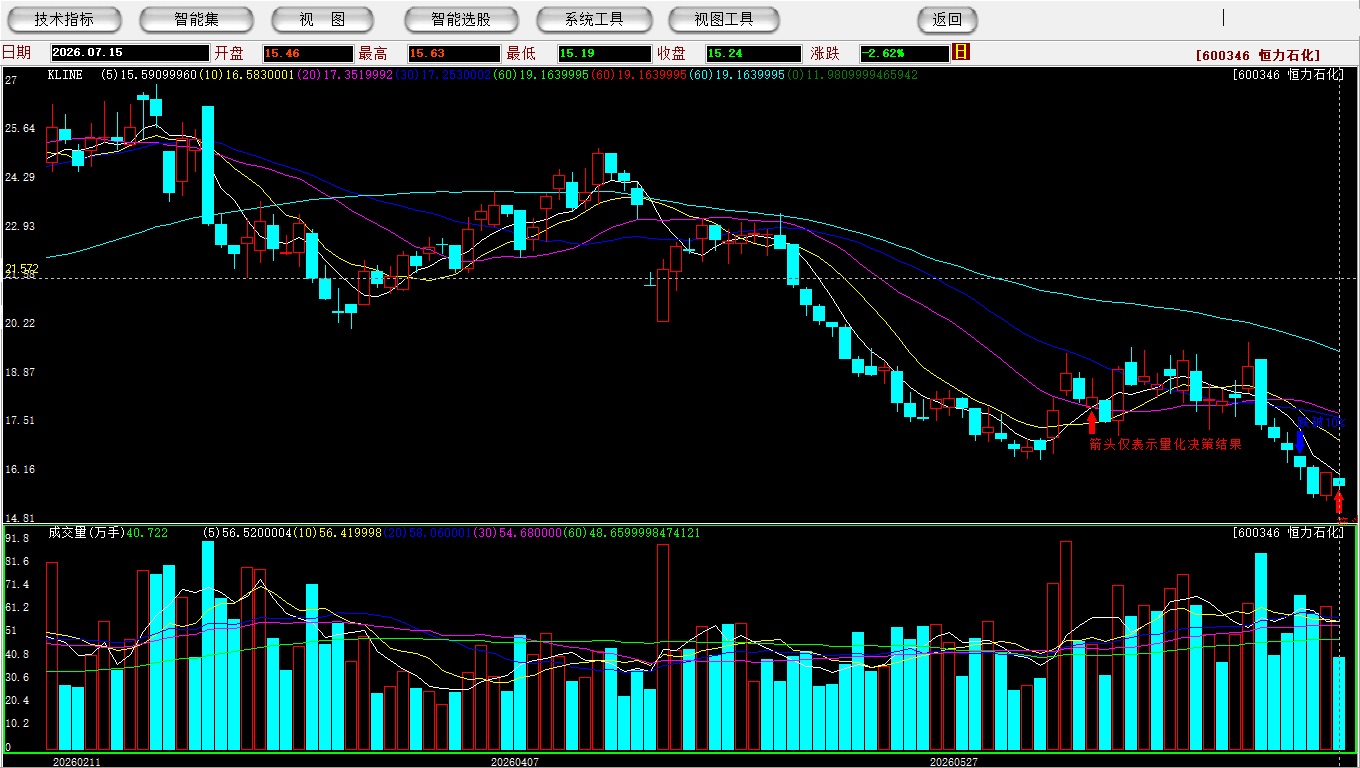Click the 成交量(万手) volume label

(86, 533)
